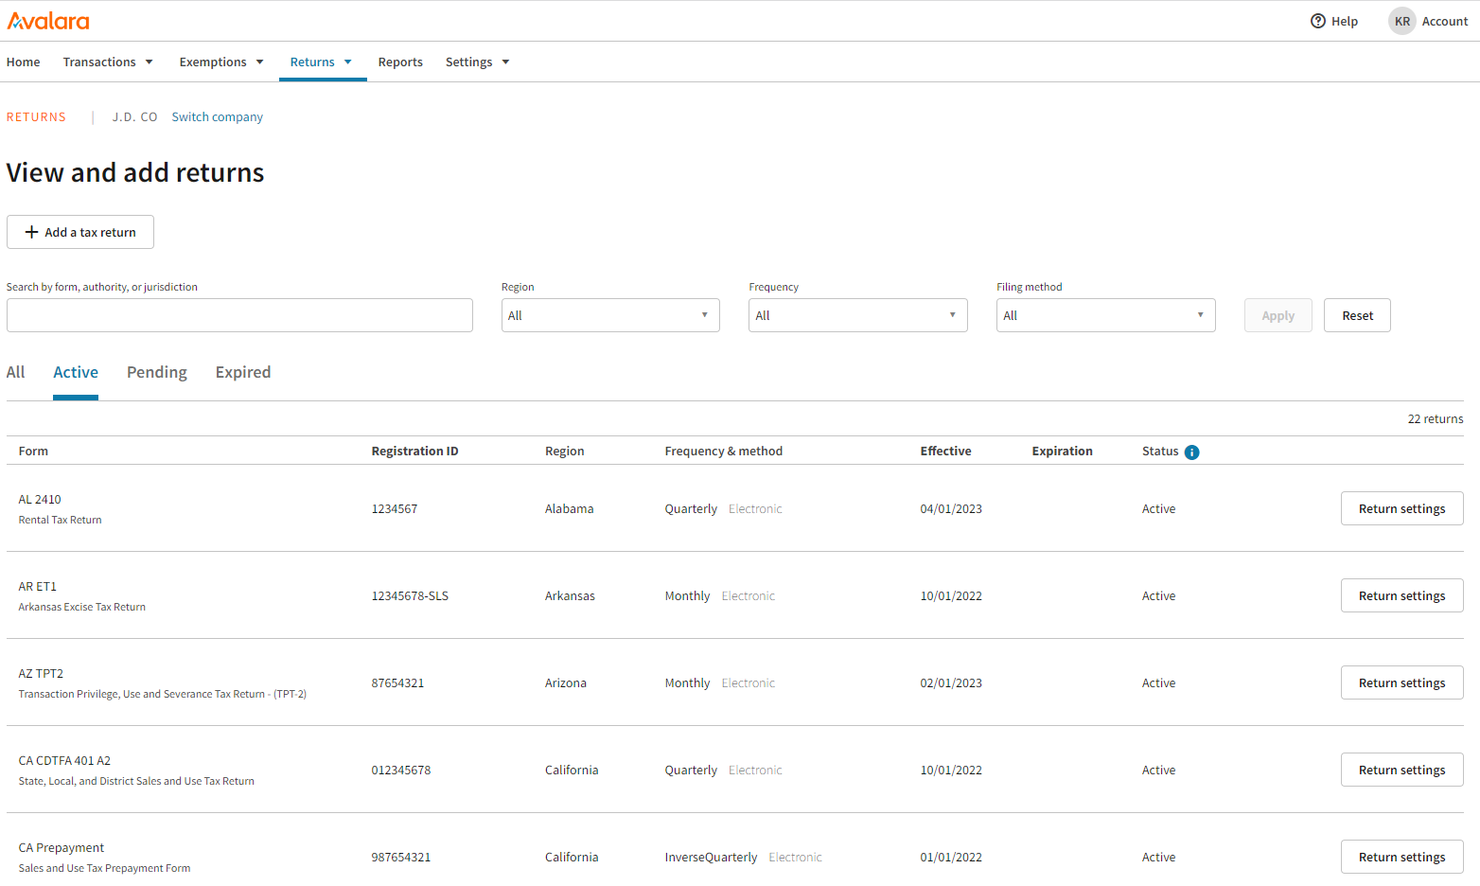1480x886 pixels.
Task: Click the Reset filter button
Action: coord(1356,315)
